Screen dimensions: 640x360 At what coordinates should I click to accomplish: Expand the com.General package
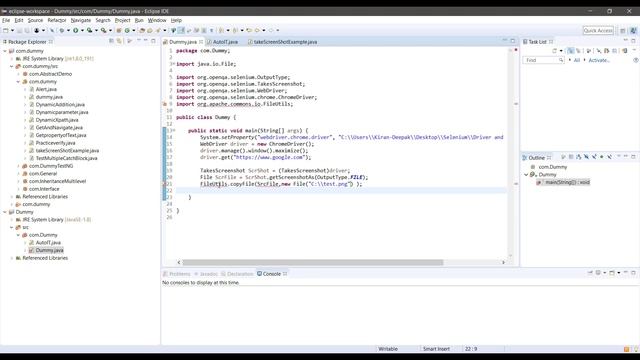pyautogui.click(x=18, y=173)
